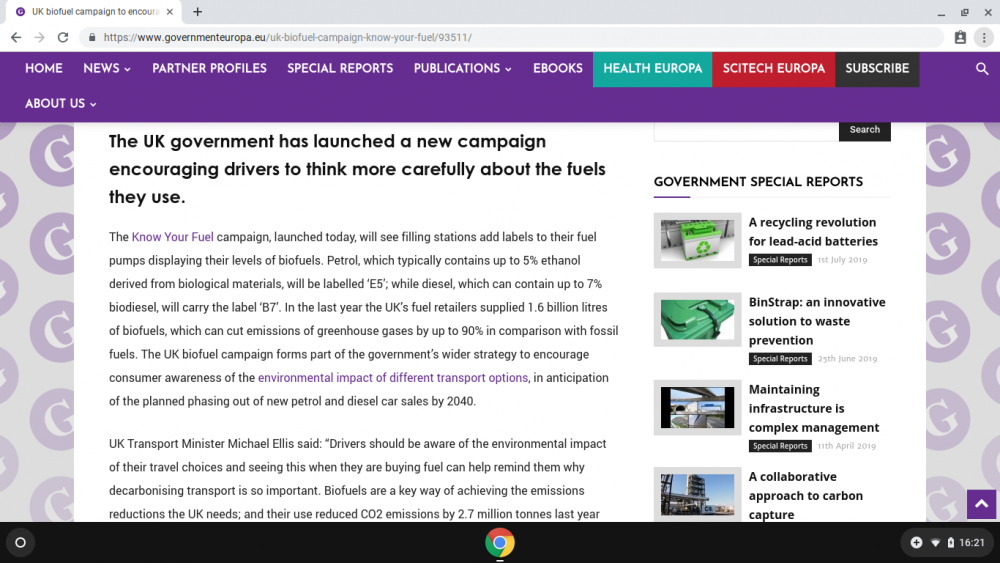View site security lock information
This screenshot has height=563, width=1000.
pos(92,38)
